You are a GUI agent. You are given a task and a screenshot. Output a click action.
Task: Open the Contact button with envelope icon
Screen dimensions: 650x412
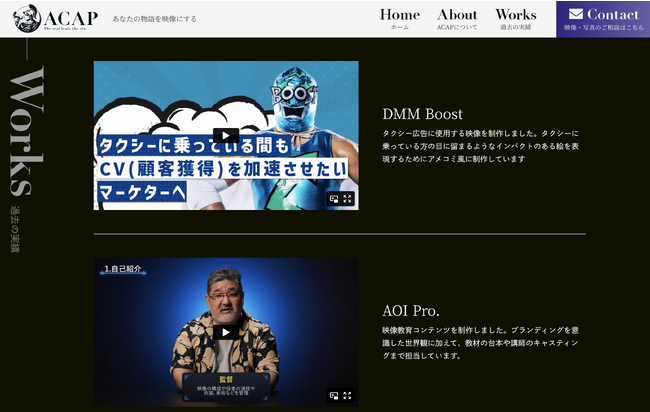coord(603,19)
